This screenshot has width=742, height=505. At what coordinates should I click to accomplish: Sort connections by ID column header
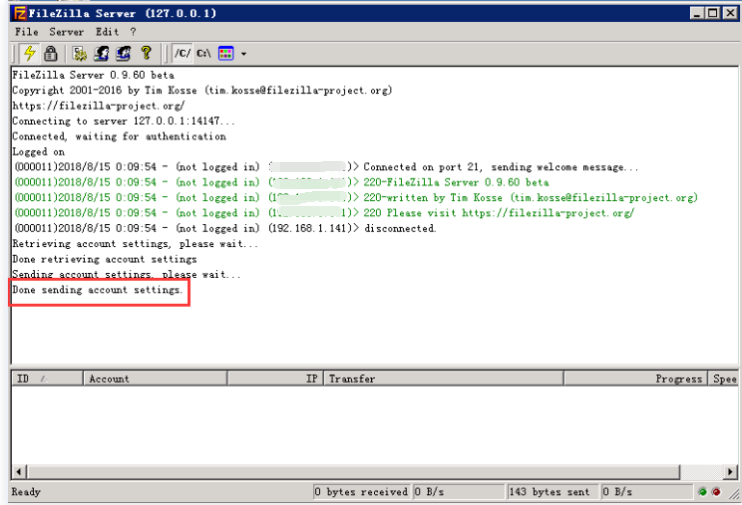(x=47, y=379)
